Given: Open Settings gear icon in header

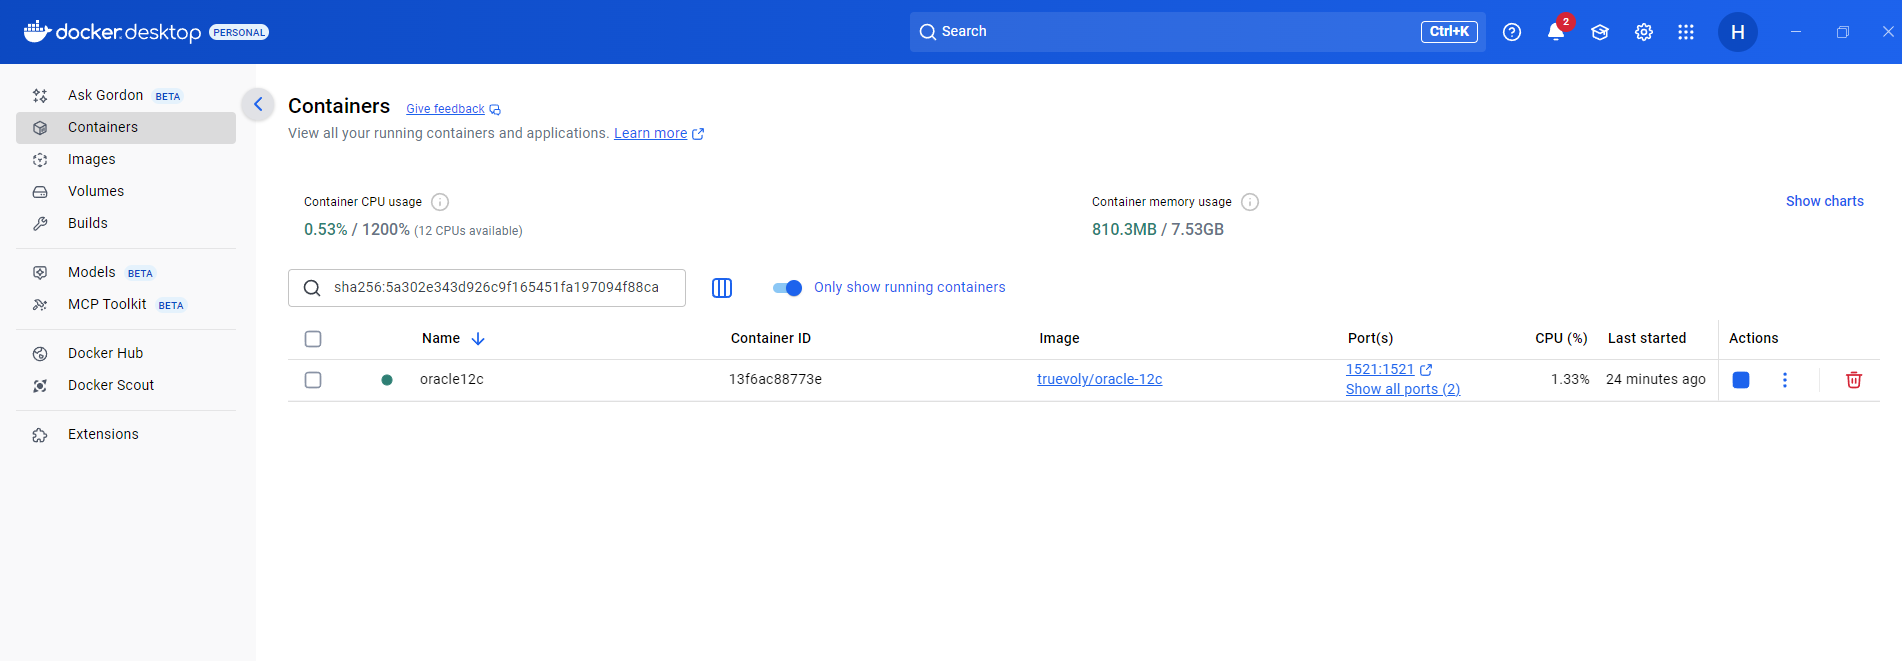Looking at the screenshot, I should [x=1644, y=32].
